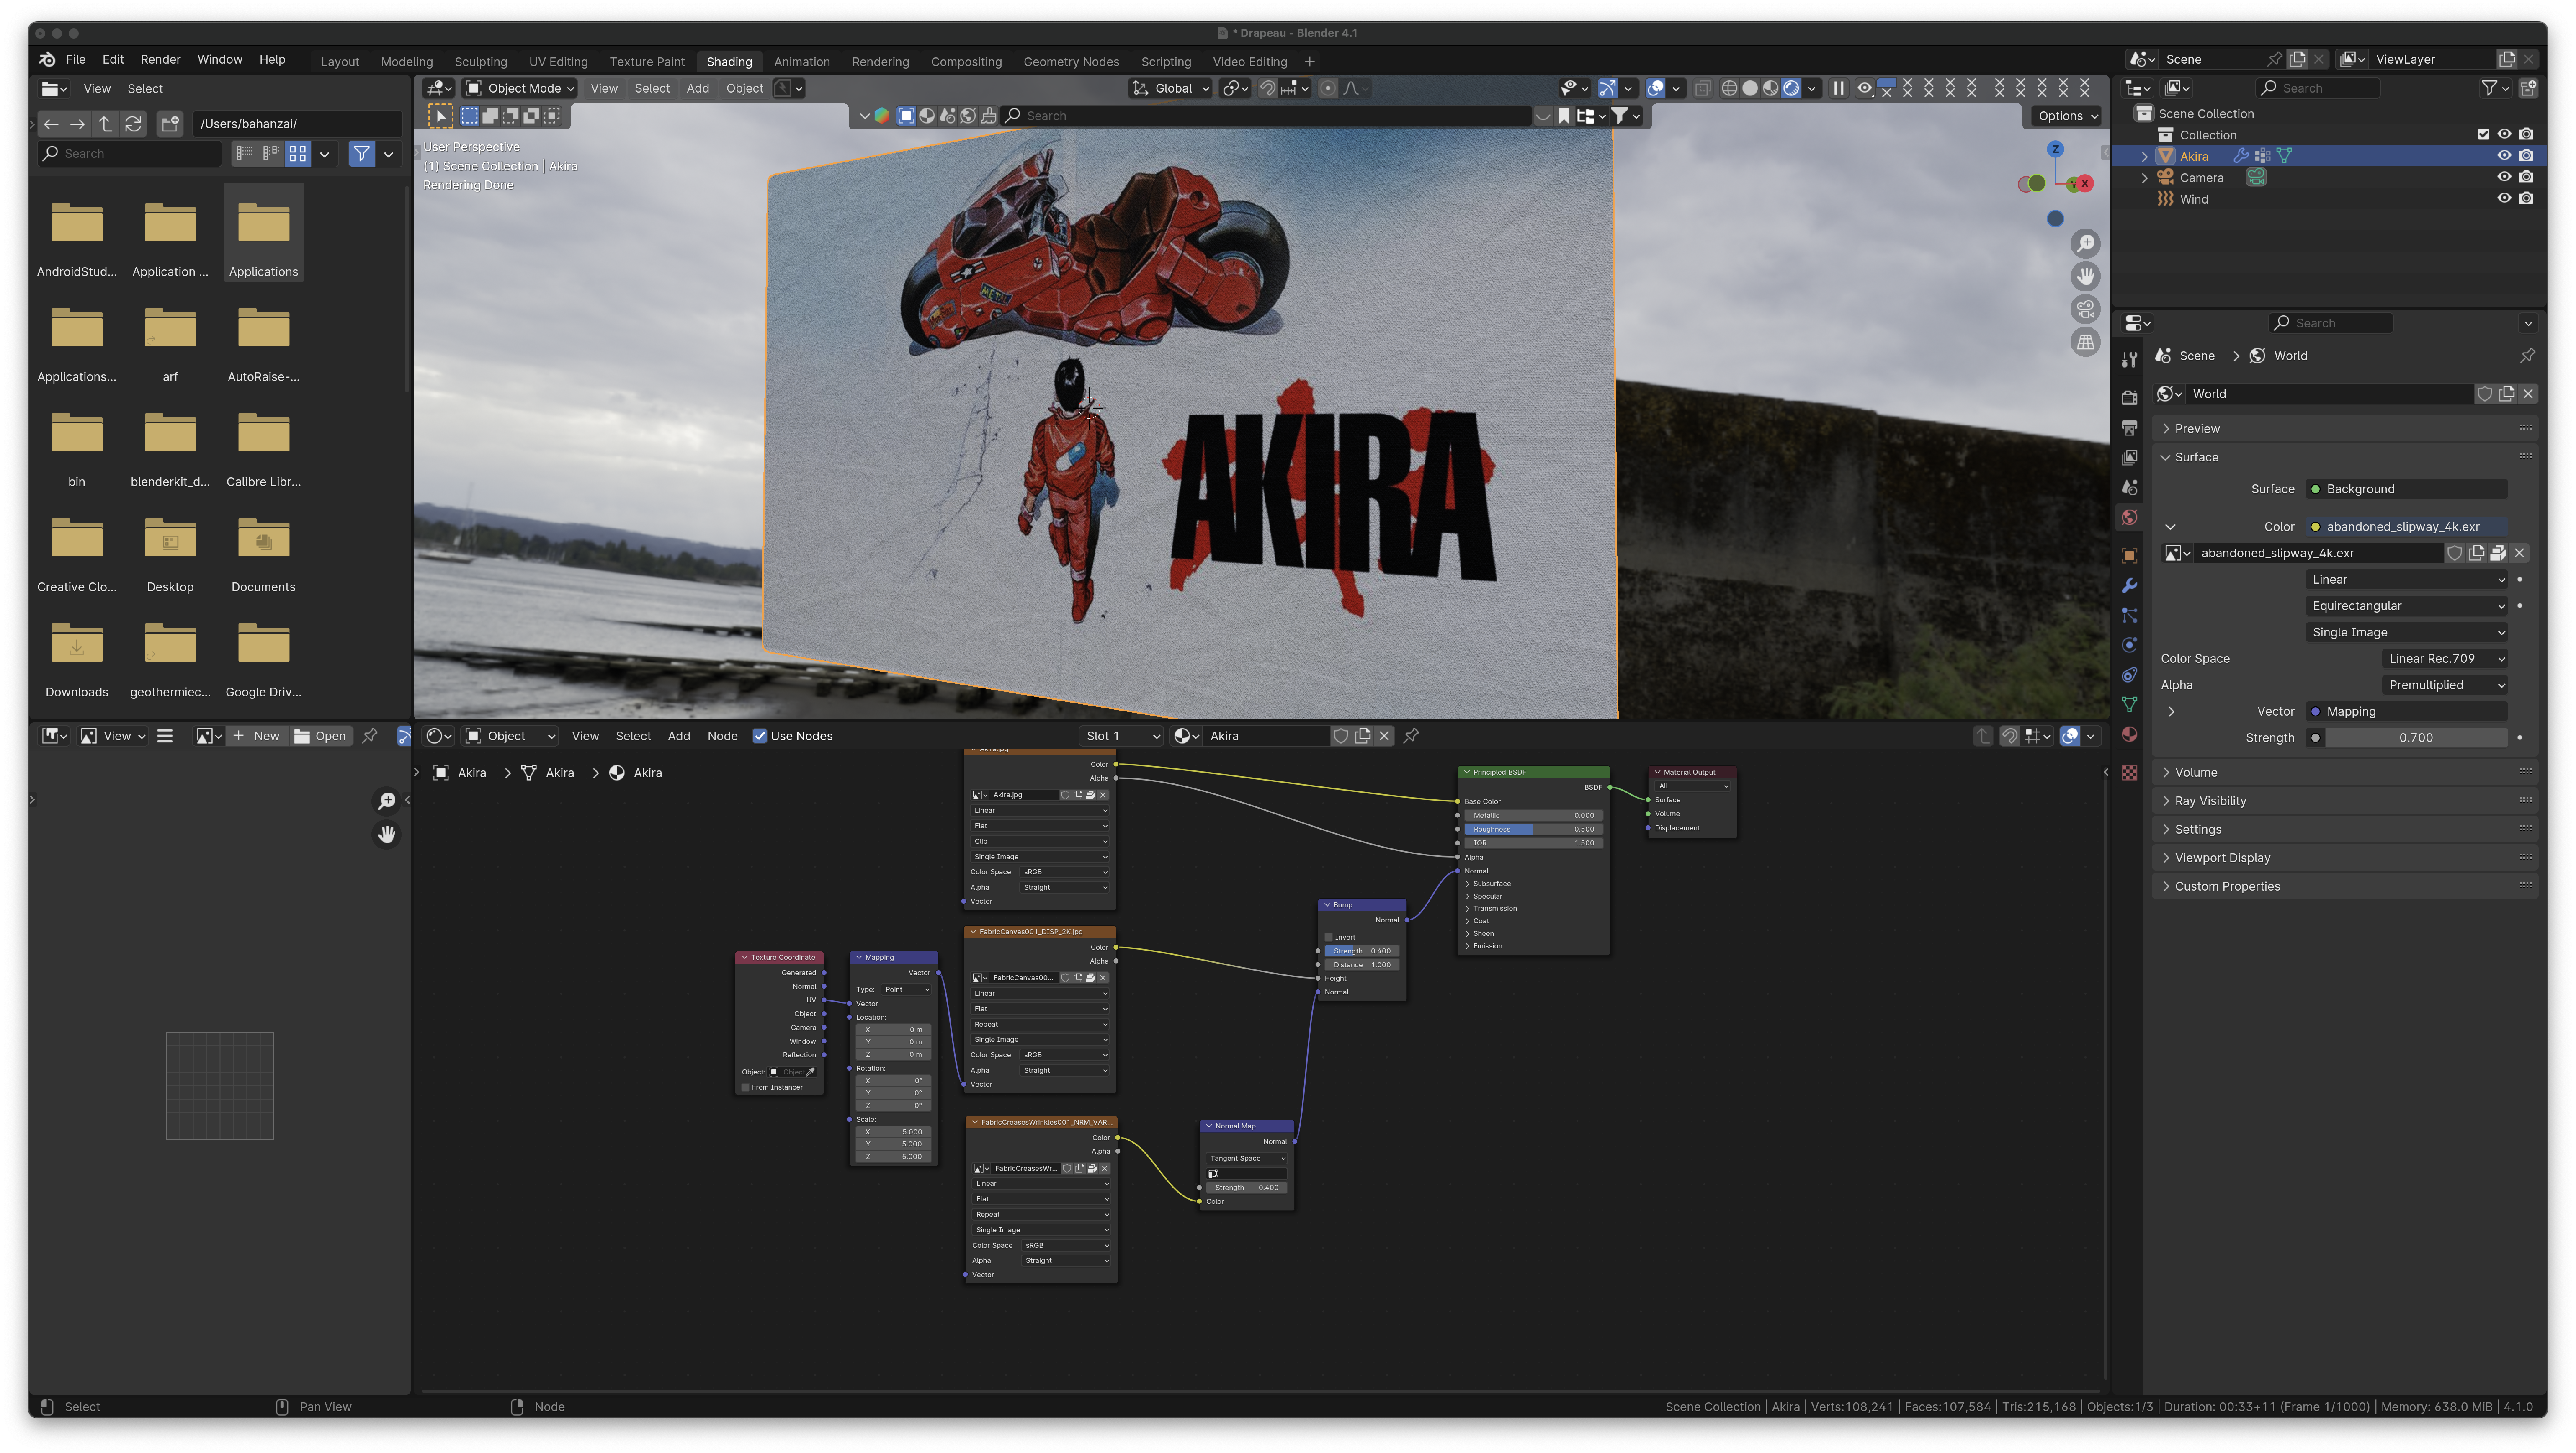Pause the viewport render preview

coord(1838,88)
